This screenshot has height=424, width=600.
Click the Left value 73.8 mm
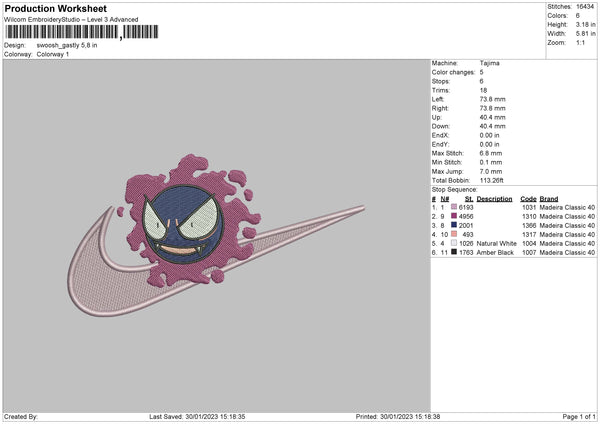[x=492, y=99]
